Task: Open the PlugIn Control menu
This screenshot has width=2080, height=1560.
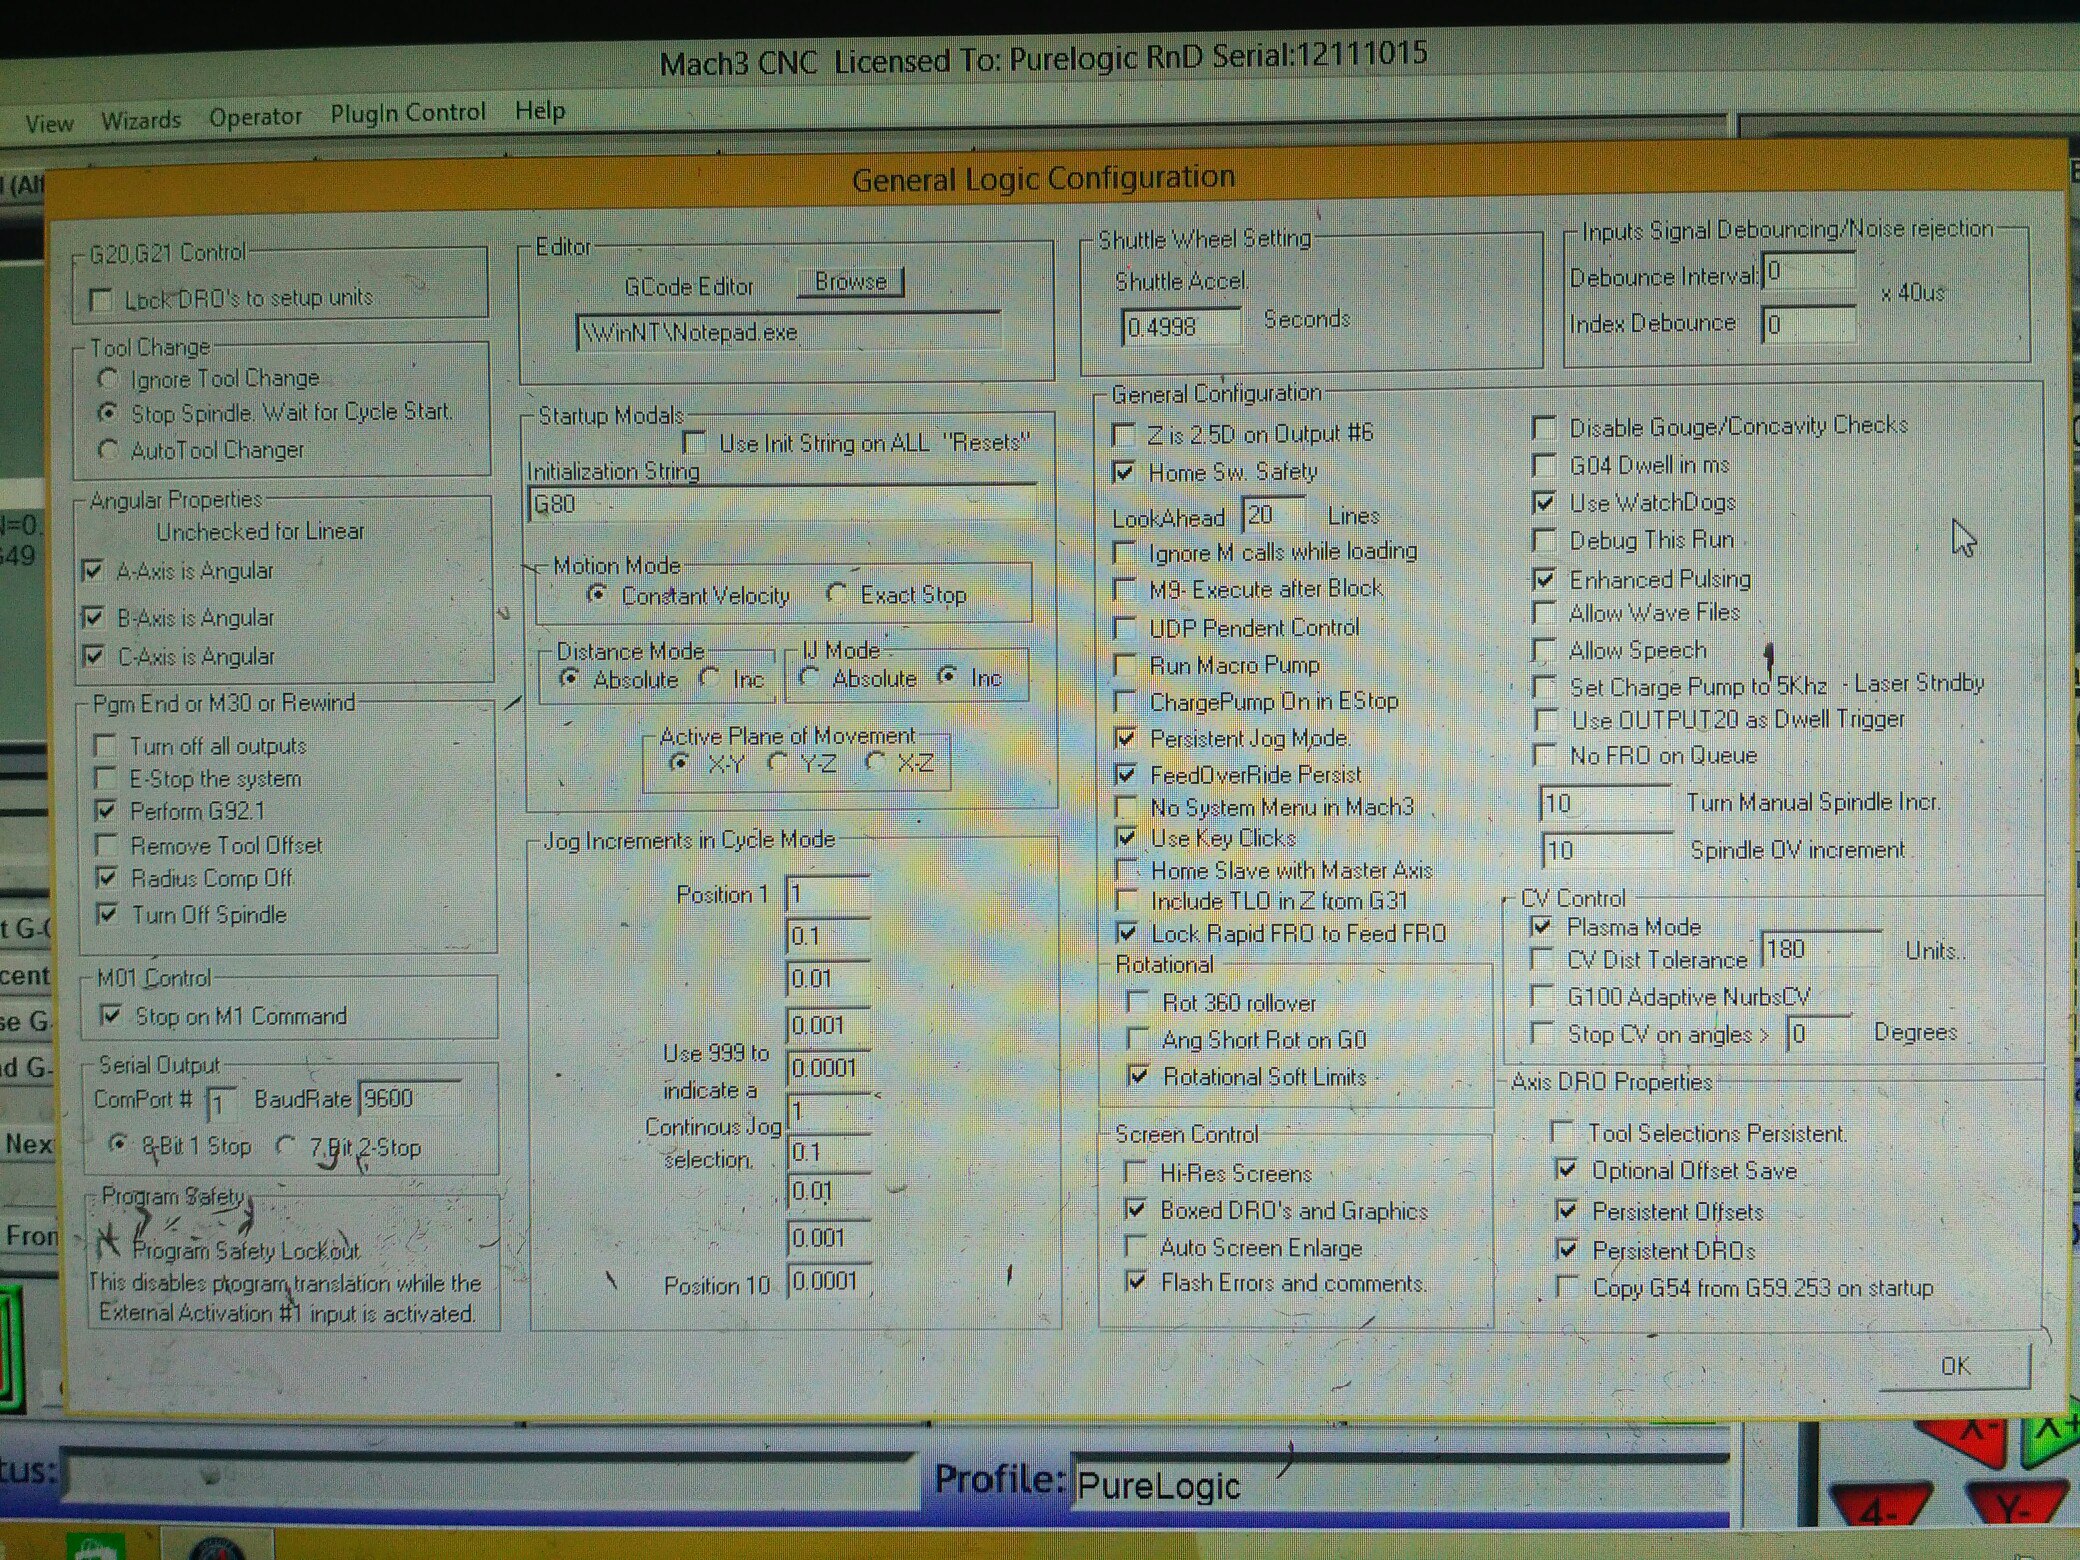Action: pos(408,113)
